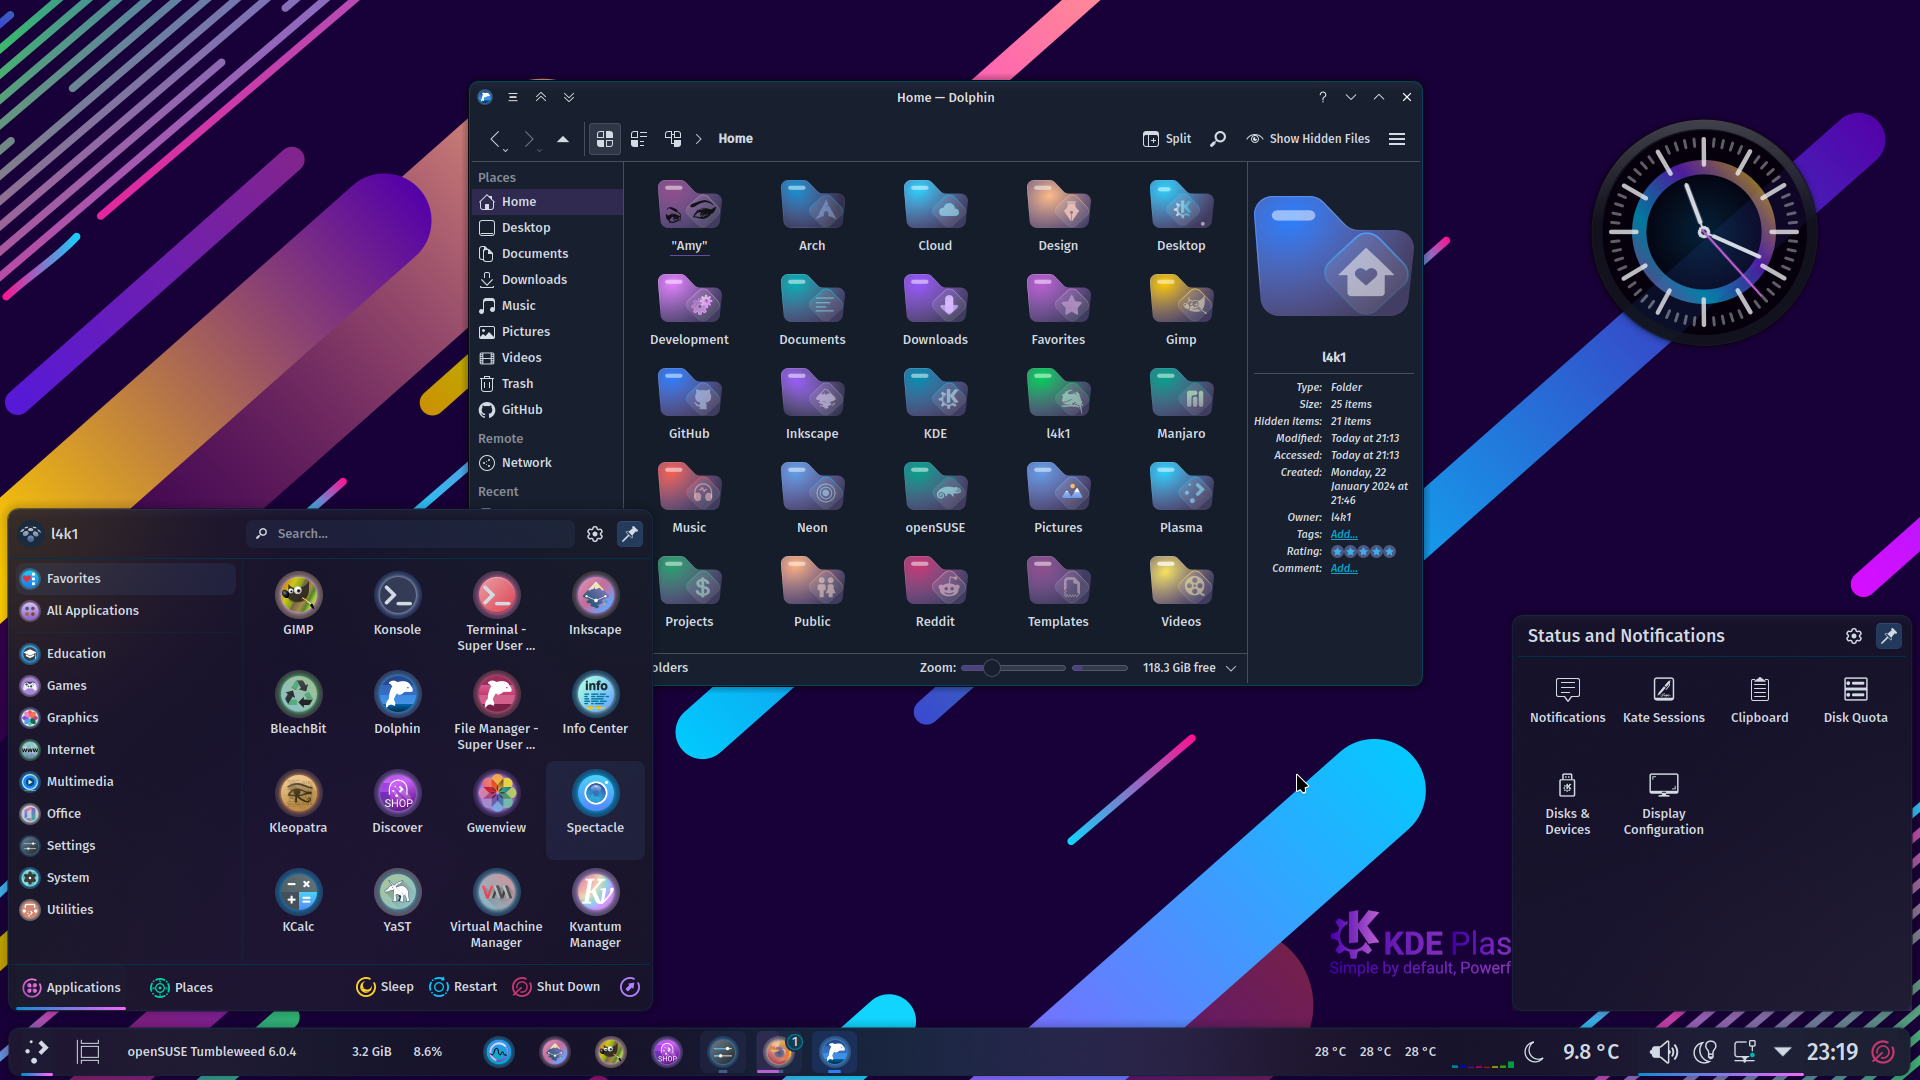This screenshot has height=1080, width=1920.
Task: Open the "Amy" folder in Dolphin
Action: (689, 216)
